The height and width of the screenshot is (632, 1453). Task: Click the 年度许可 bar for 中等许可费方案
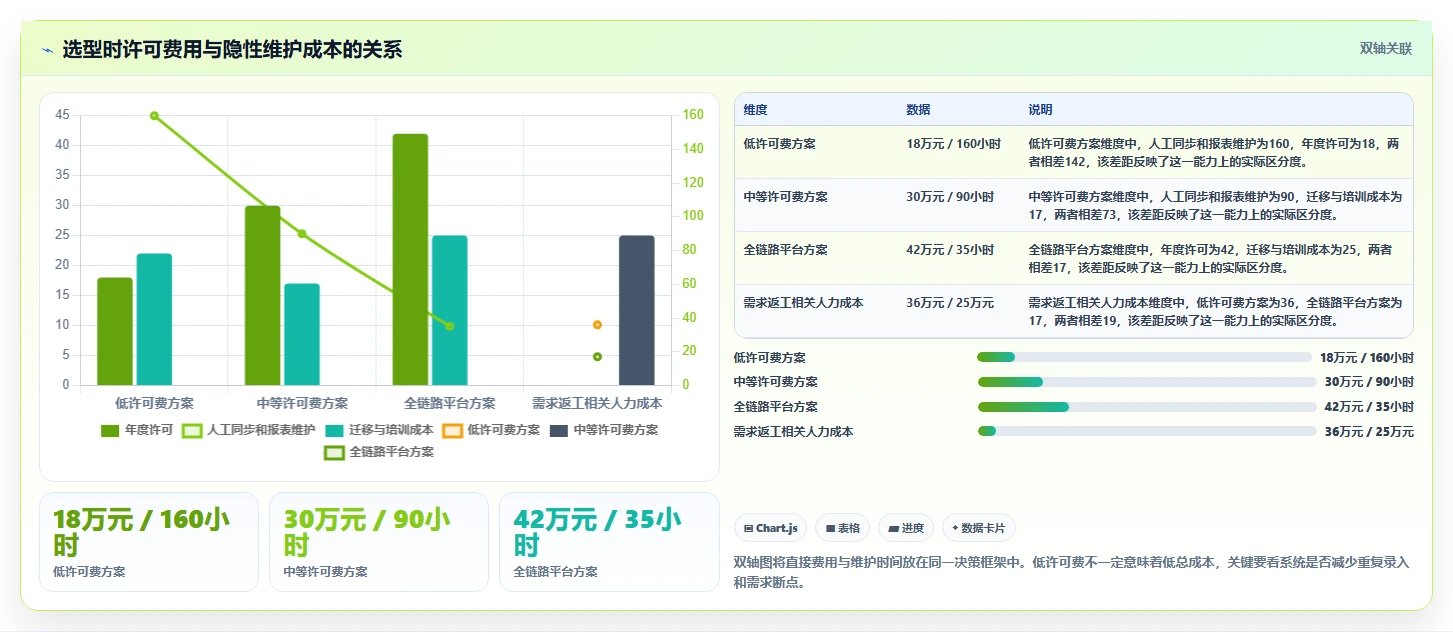263,295
